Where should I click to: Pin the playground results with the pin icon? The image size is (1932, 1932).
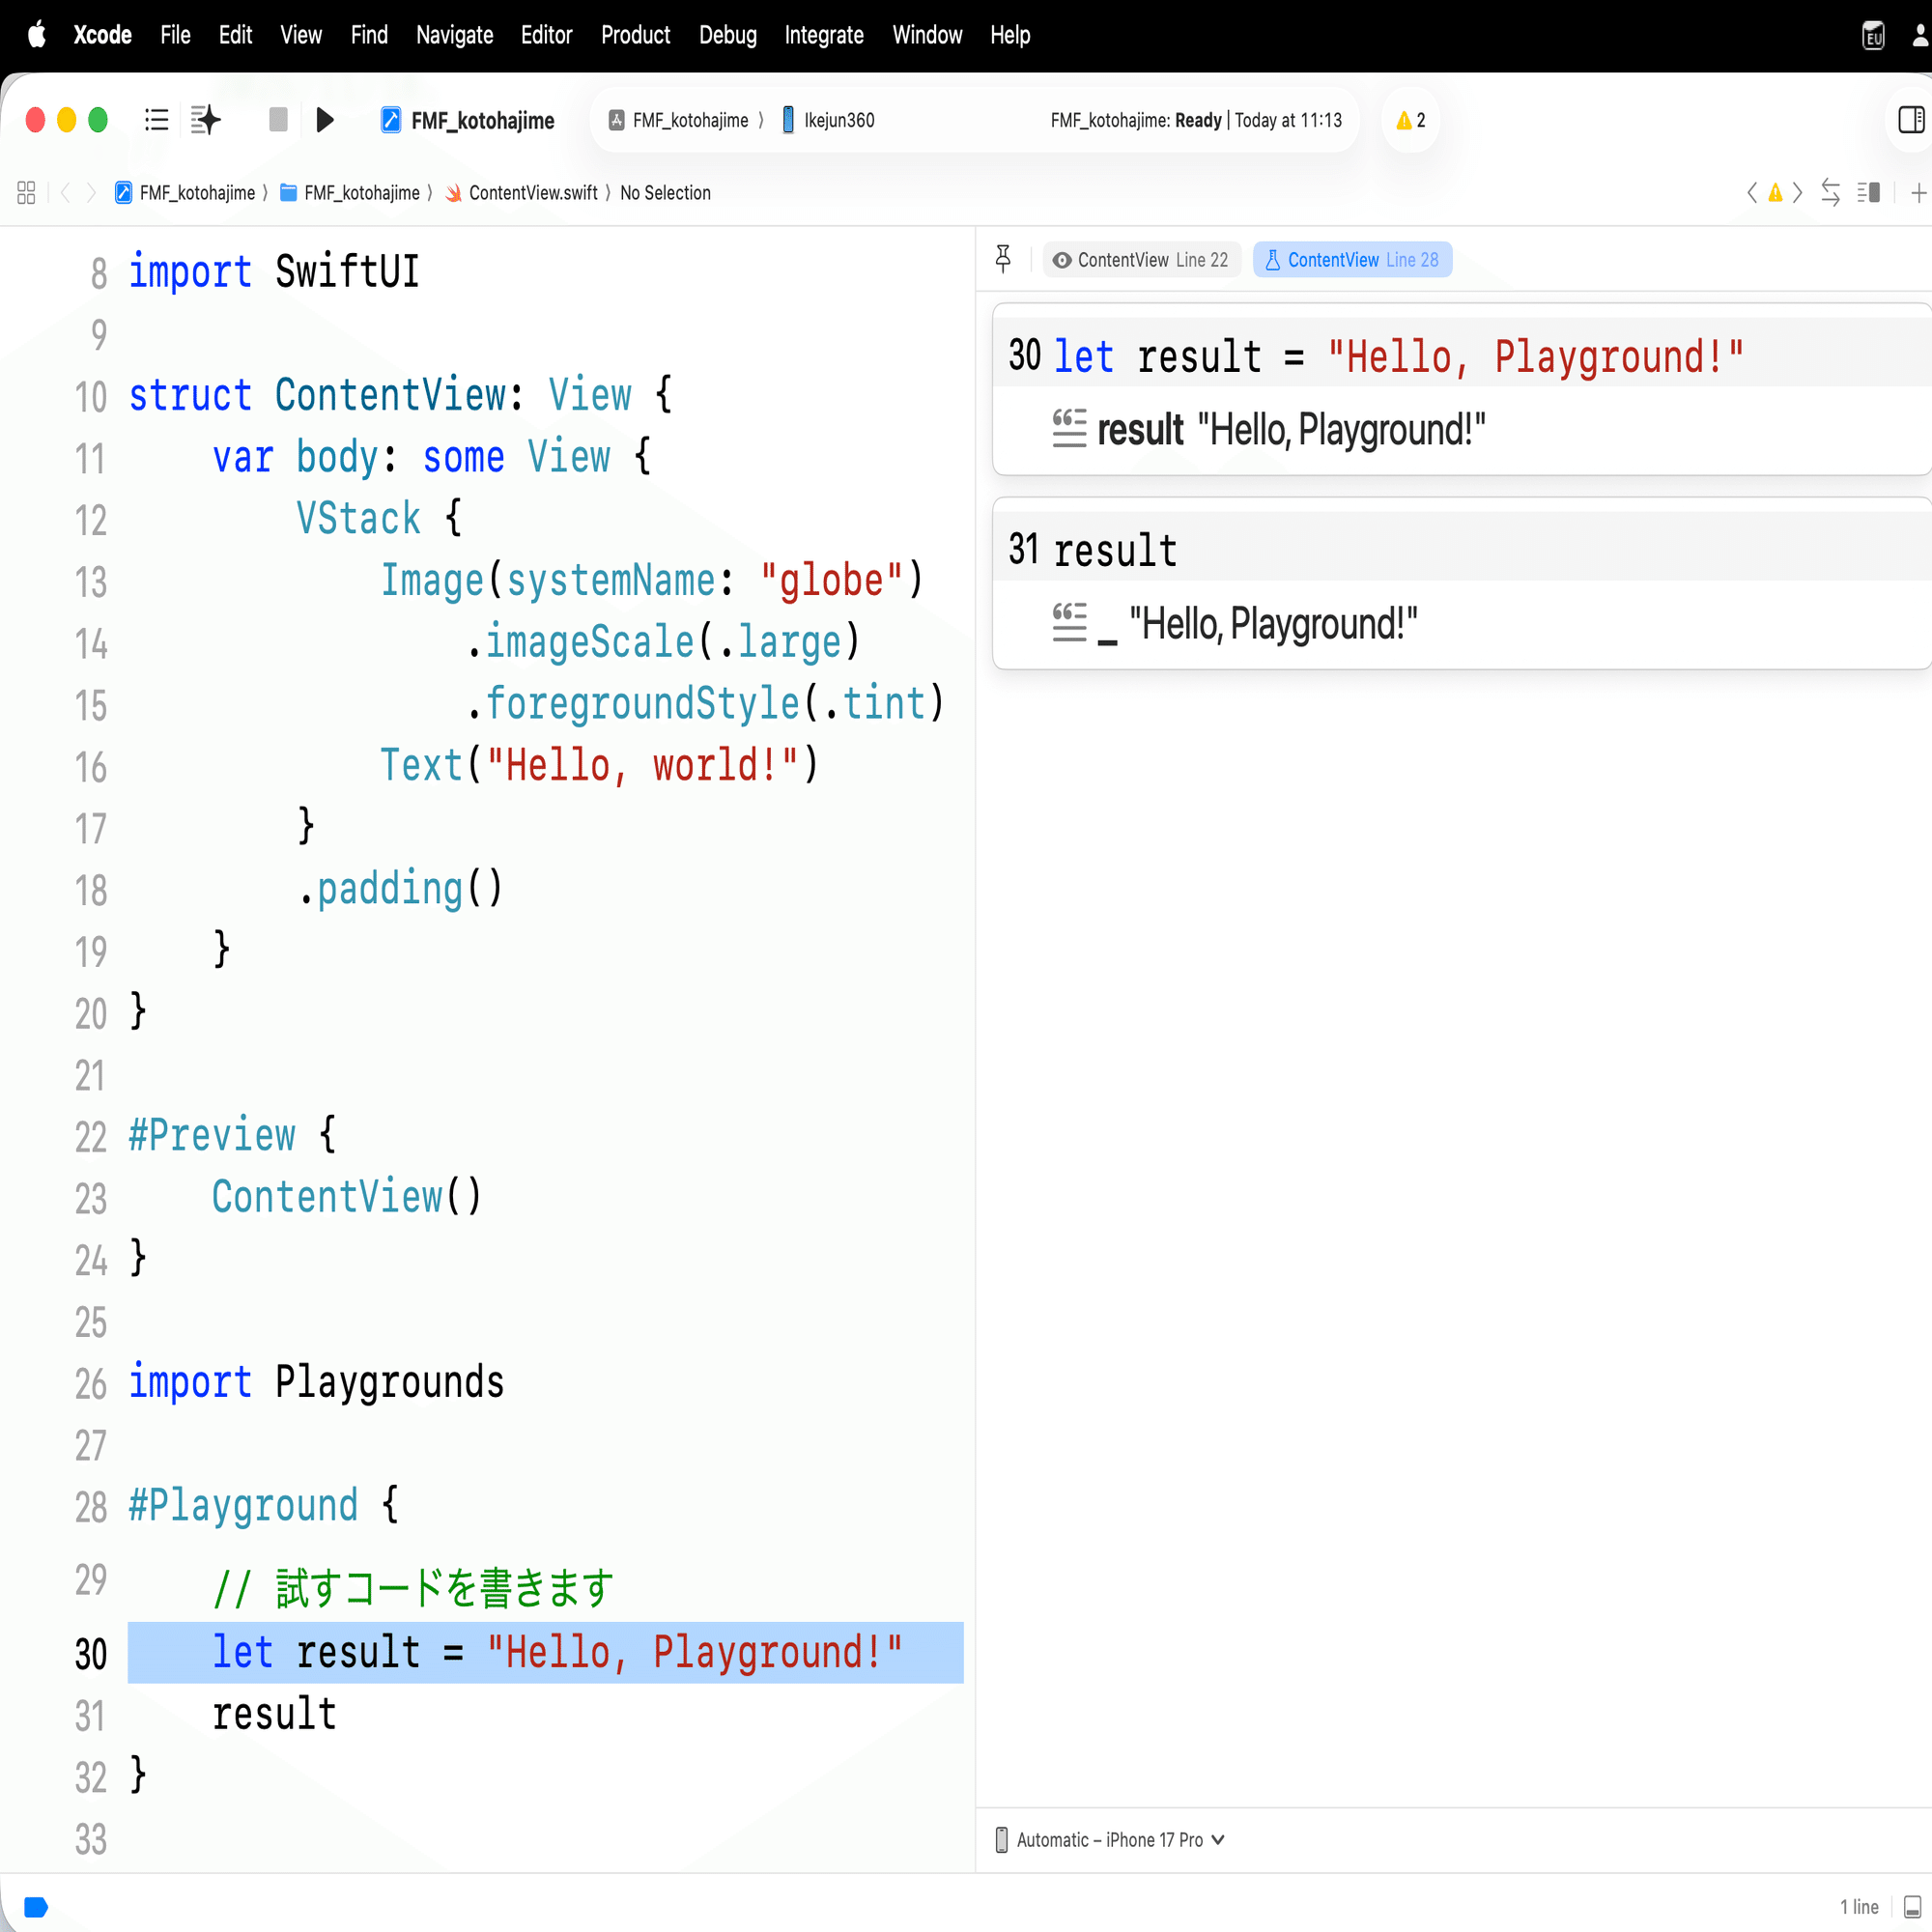[1004, 258]
